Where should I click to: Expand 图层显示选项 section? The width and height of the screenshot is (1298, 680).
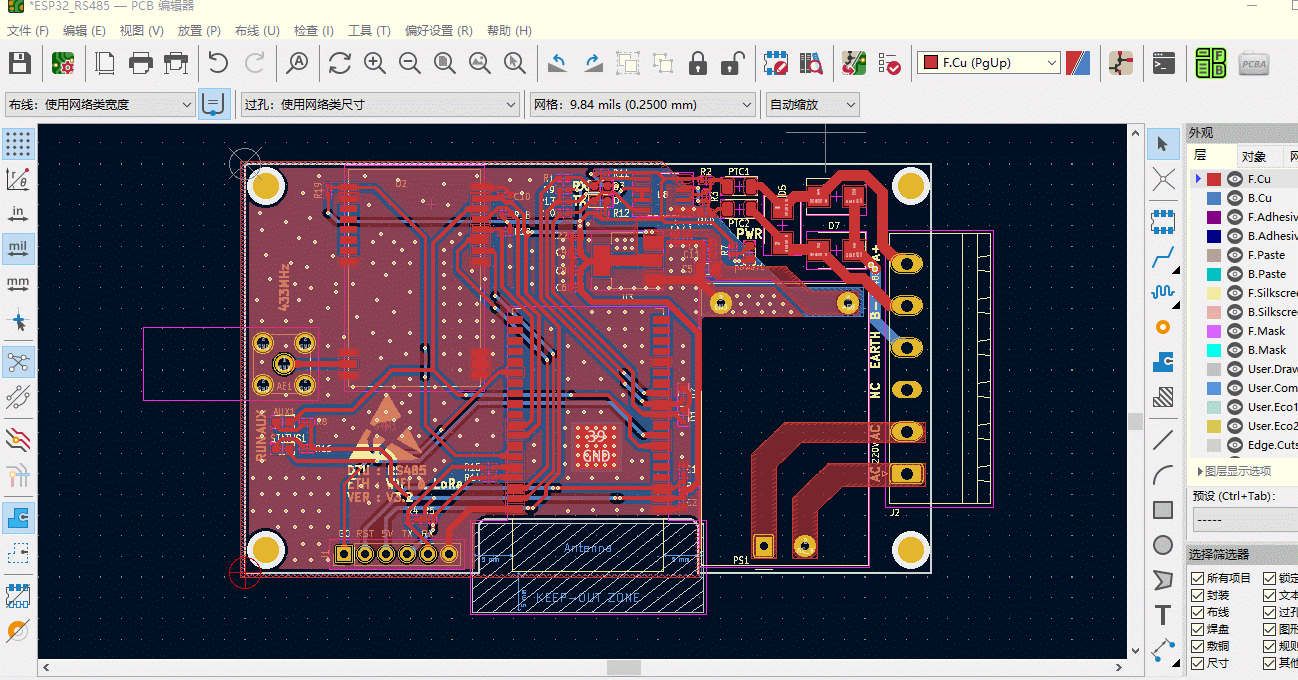tap(1234, 471)
